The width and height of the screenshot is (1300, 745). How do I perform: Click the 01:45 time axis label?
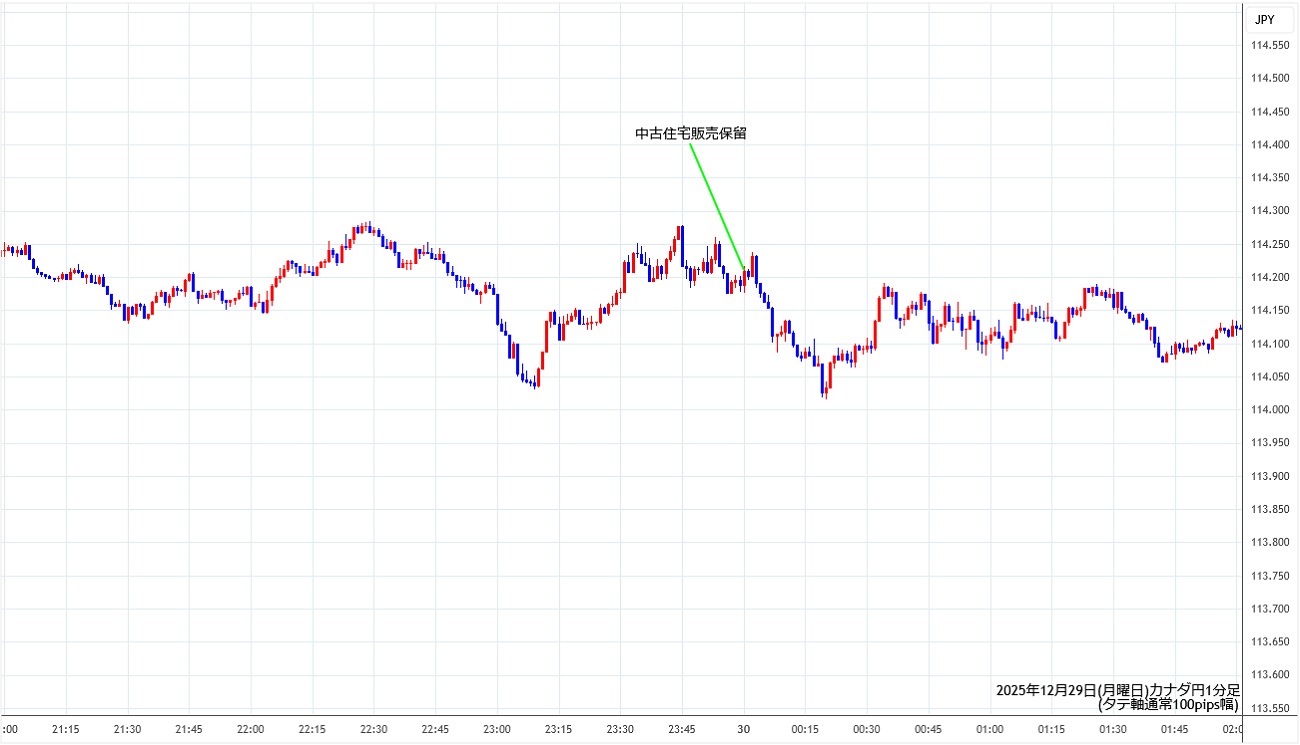pos(1174,730)
